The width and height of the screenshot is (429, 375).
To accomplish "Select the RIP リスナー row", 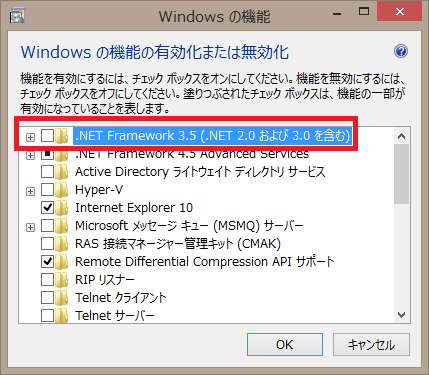I will pyautogui.click(x=105, y=280).
